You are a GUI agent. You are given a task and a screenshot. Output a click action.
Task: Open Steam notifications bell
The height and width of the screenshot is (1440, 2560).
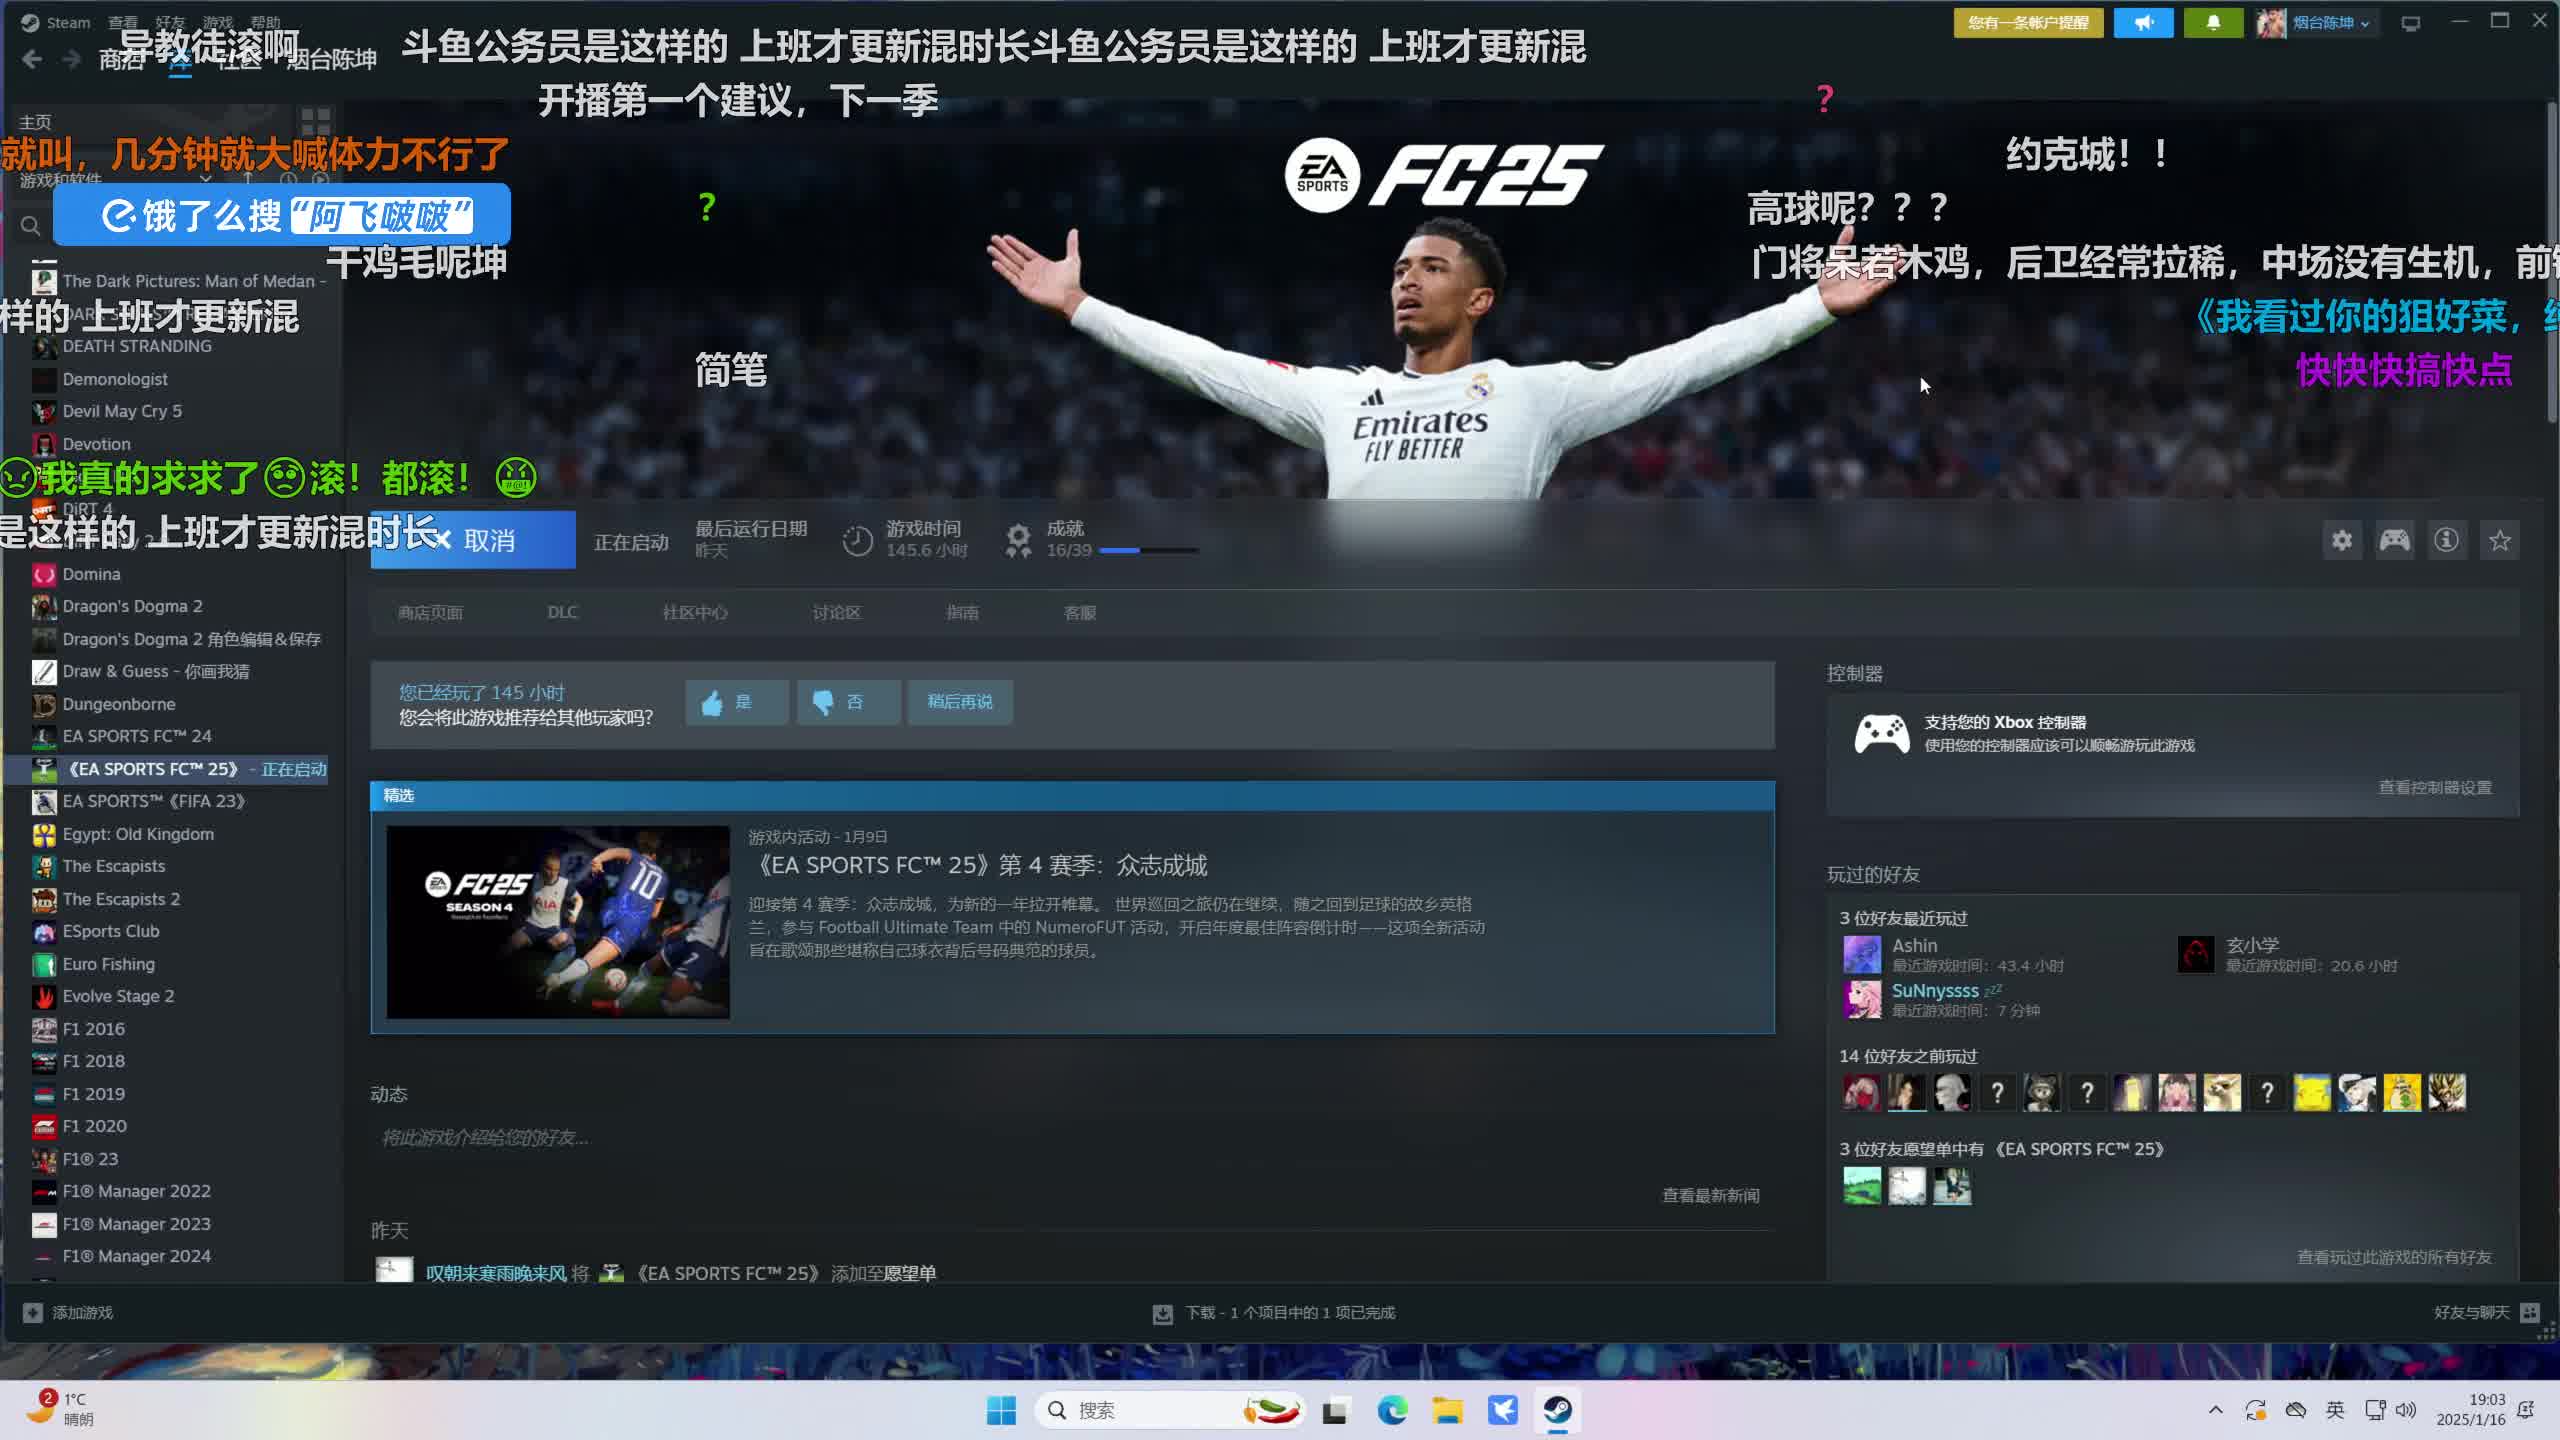click(x=2213, y=22)
